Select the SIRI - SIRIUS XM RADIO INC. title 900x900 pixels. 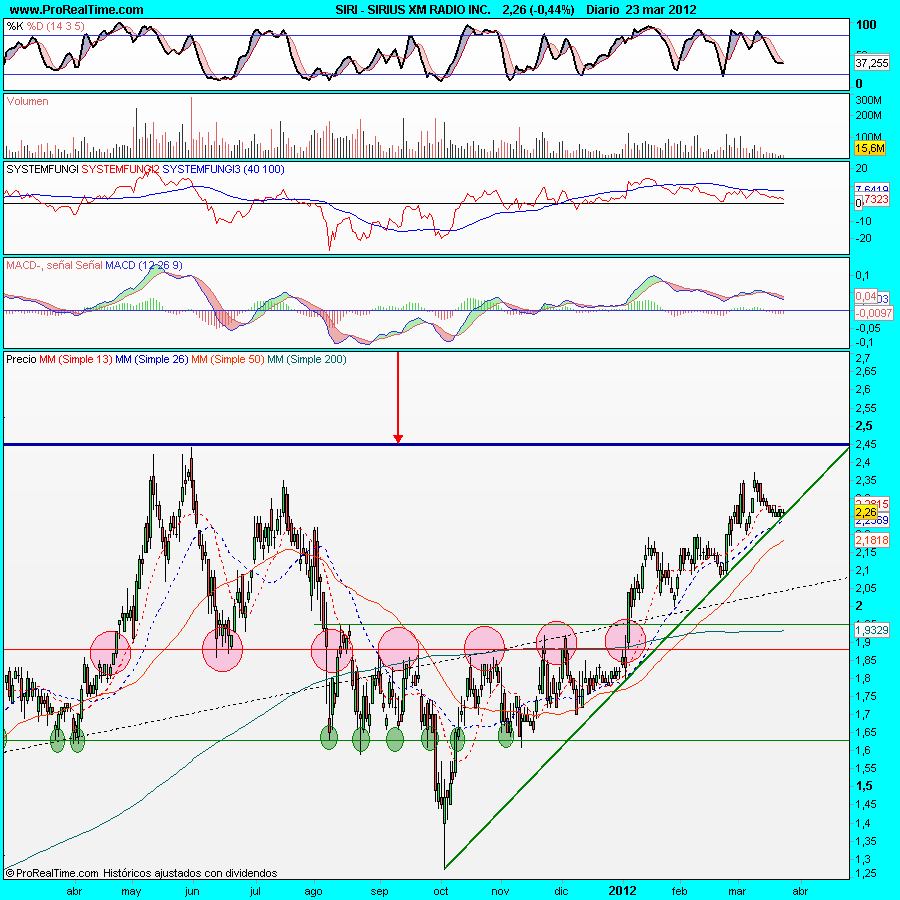tap(413, 10)
